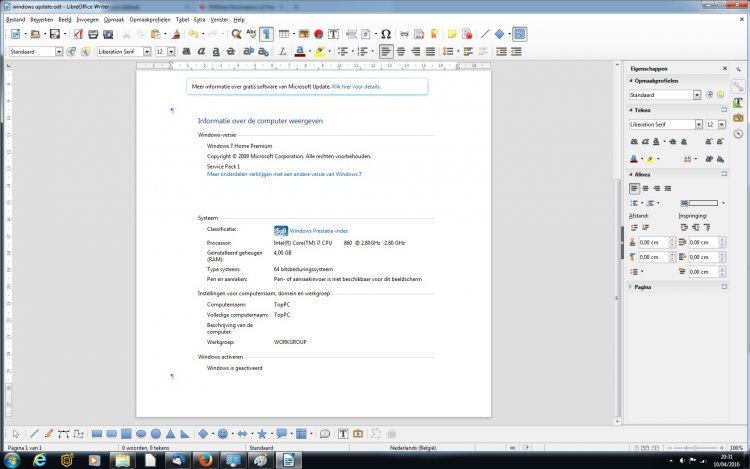Open the Invoegen menu
Screen dimensions: 750x469
click(x=87, y=19)
